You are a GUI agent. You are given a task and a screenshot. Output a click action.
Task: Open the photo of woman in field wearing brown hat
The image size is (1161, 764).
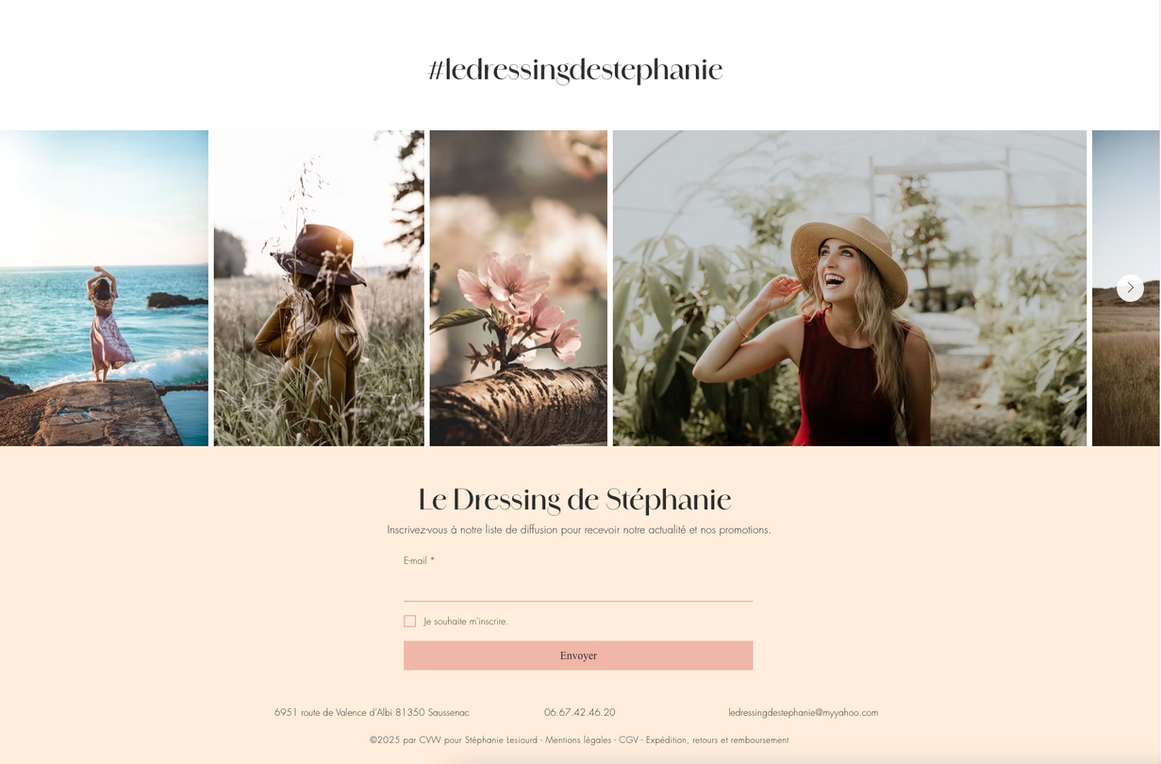point(319,288)
